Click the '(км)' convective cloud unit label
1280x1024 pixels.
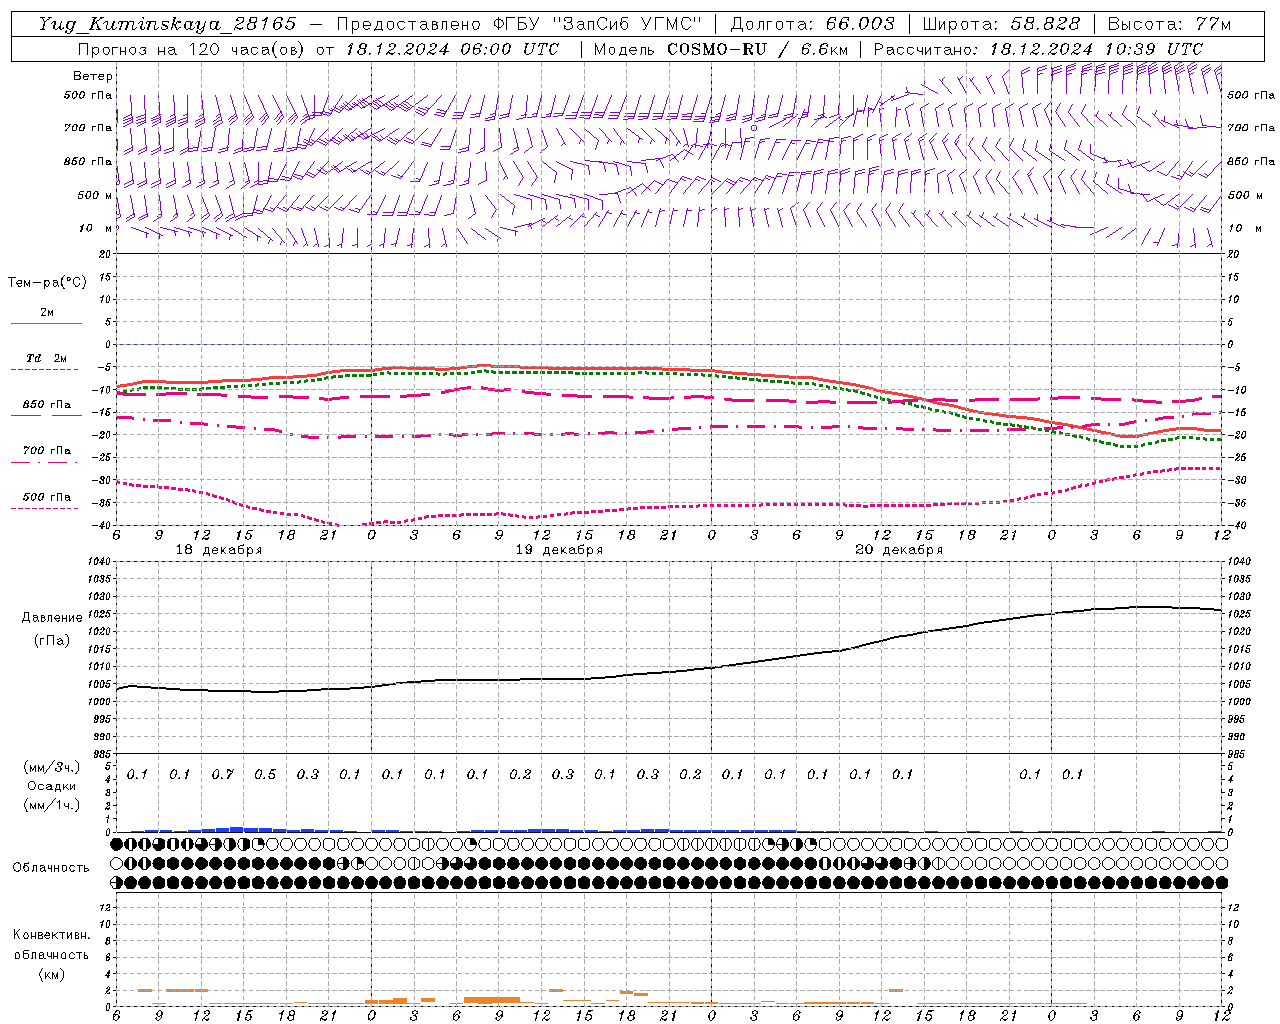coord(51,974)
